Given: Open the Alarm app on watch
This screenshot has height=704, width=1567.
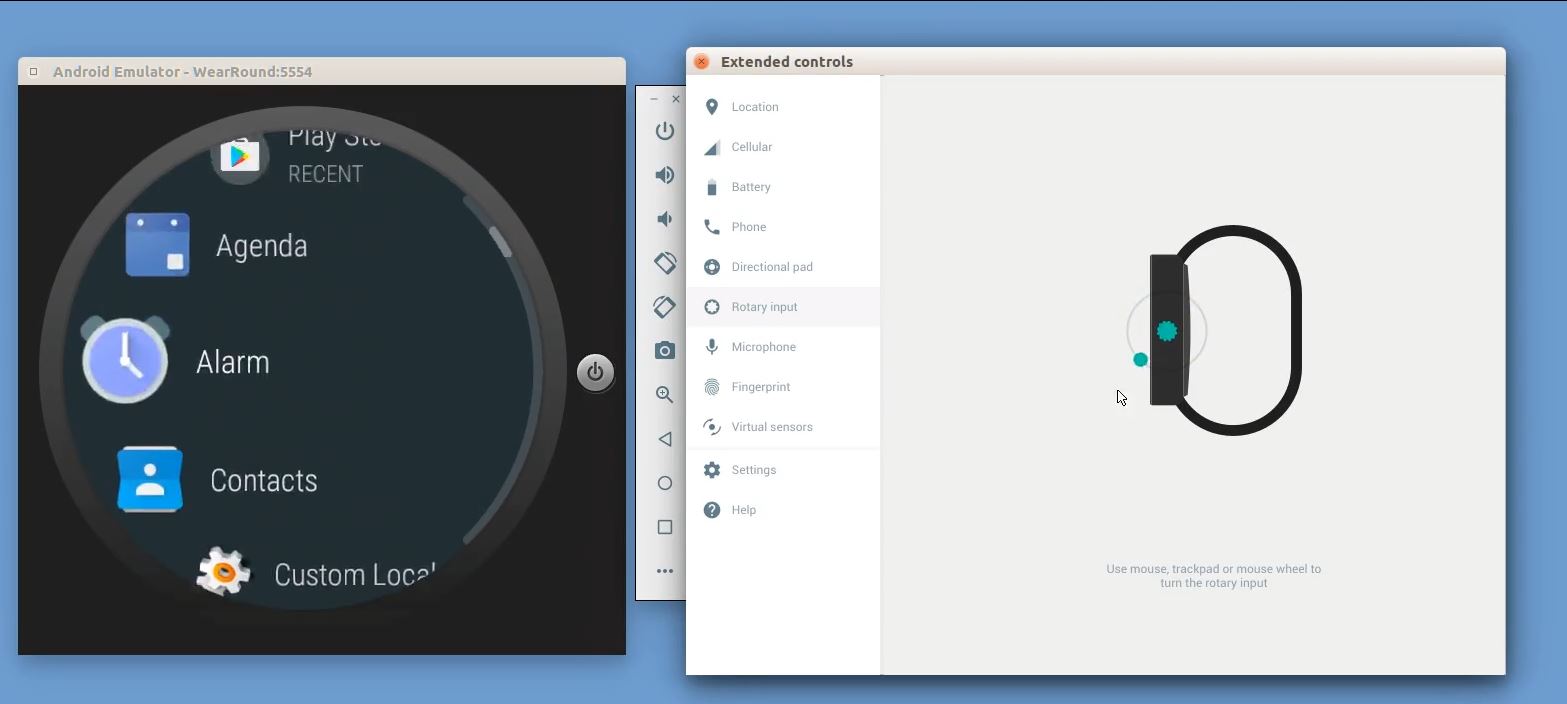Looking at the screenshot, I should click(231, 362).
